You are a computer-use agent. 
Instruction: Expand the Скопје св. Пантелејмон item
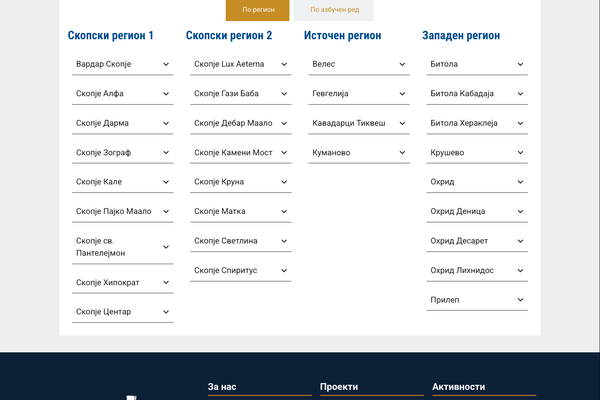[122, 247]
